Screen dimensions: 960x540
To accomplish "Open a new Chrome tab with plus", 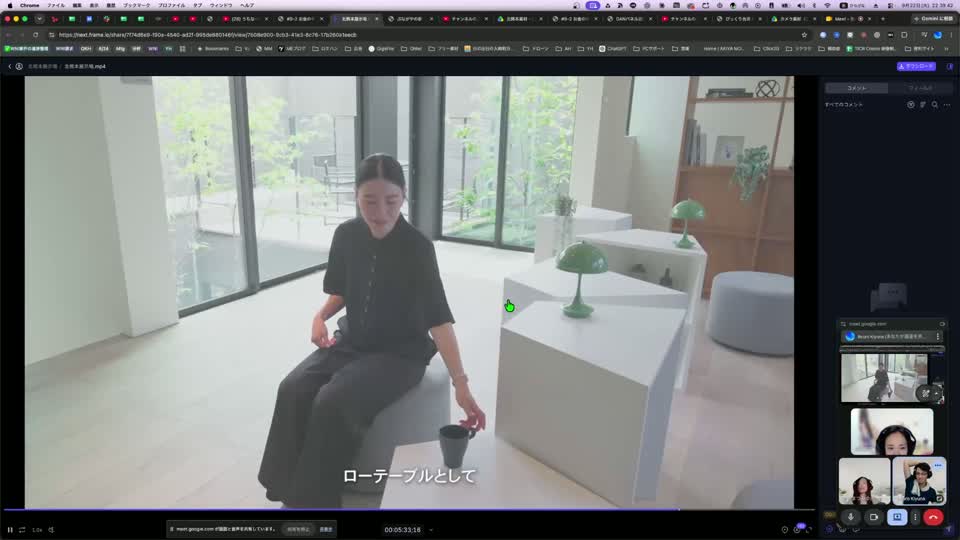I will 882,19.
